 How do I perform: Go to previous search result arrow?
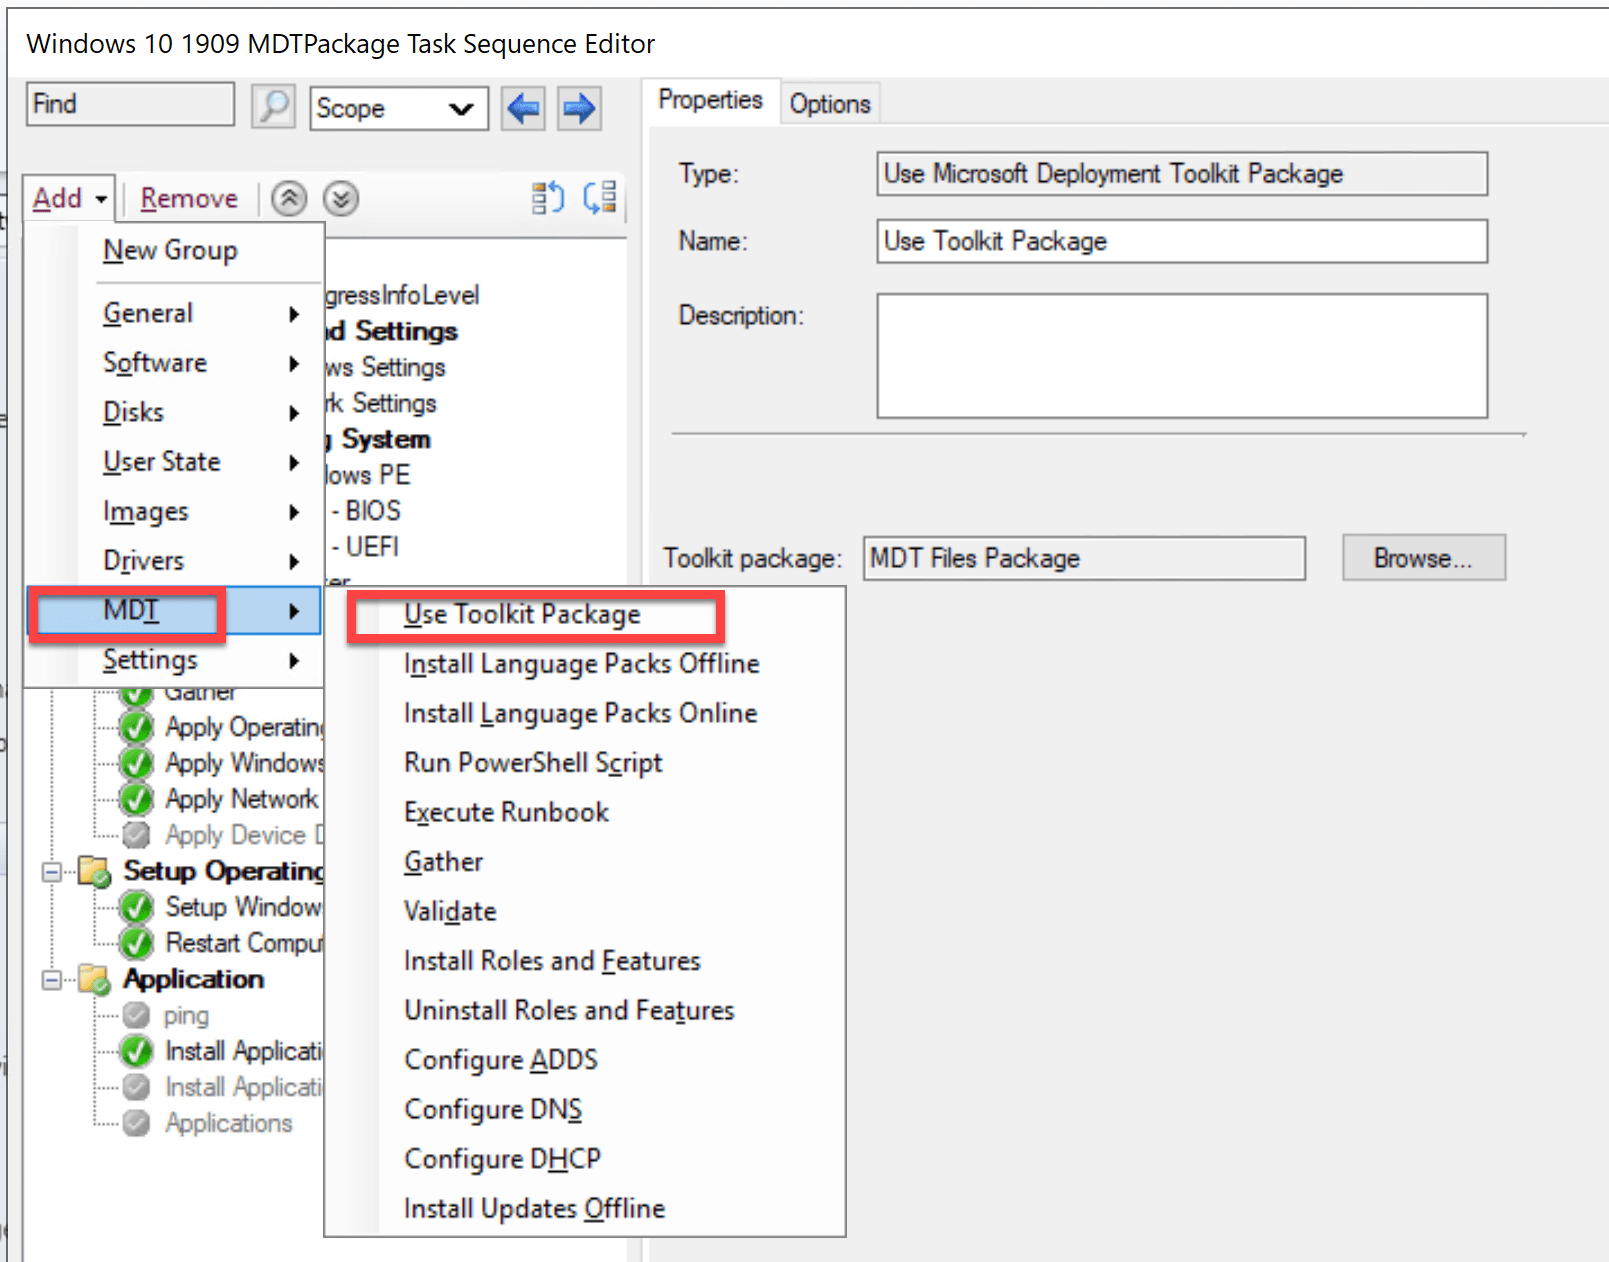(x=524, y=107)
